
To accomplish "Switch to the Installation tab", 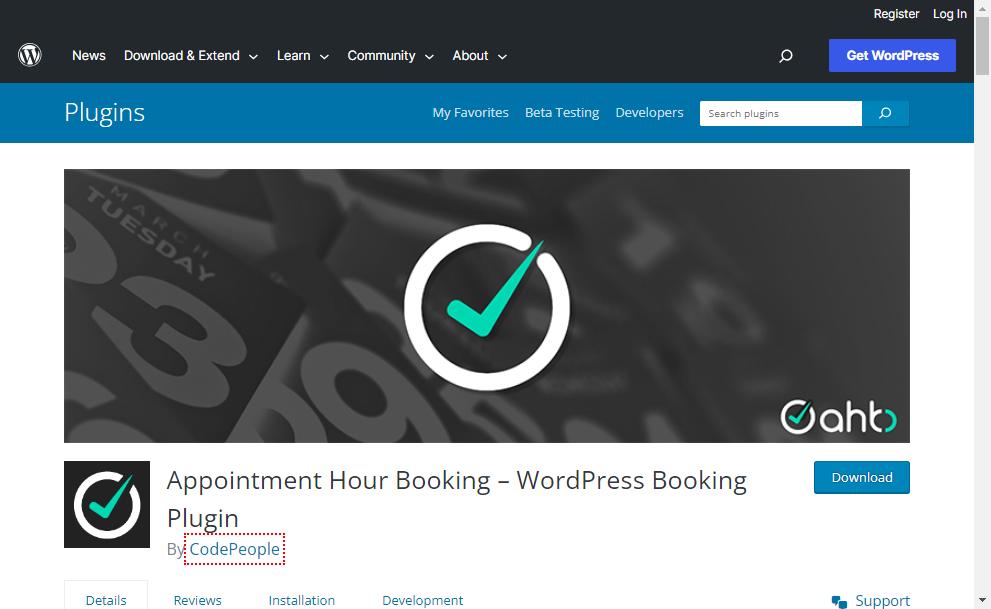I will tap(301, 600).
